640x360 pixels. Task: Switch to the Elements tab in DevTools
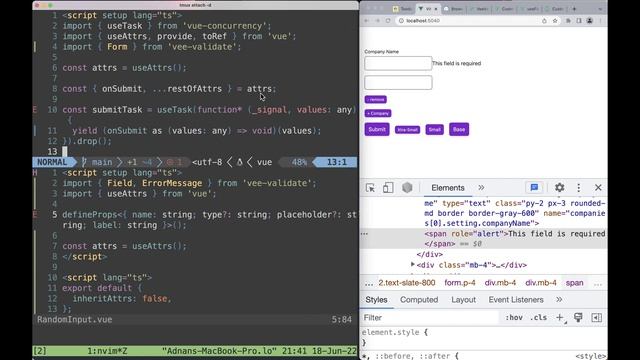[x=448, y=188]
